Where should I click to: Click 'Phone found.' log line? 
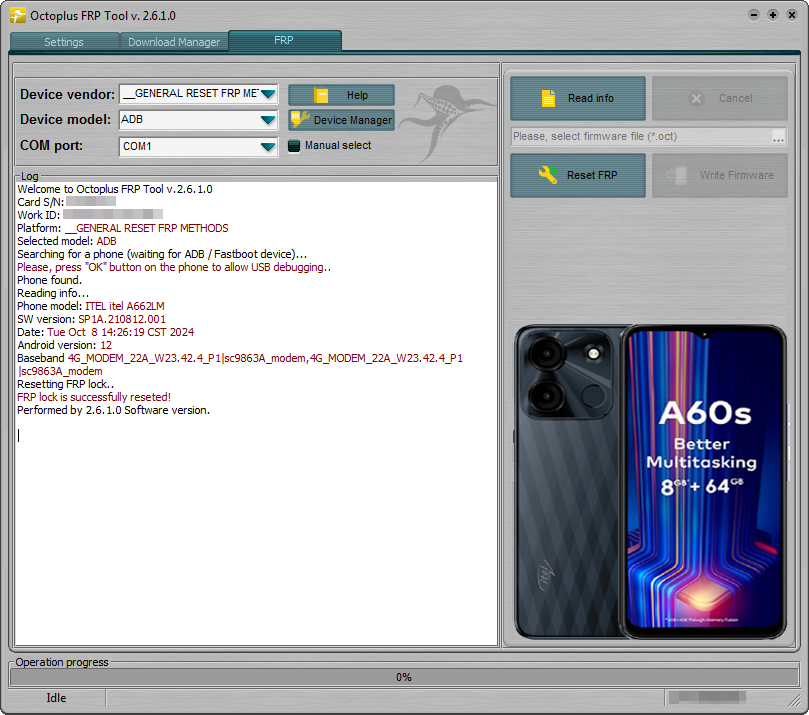[x=50, y=280]
